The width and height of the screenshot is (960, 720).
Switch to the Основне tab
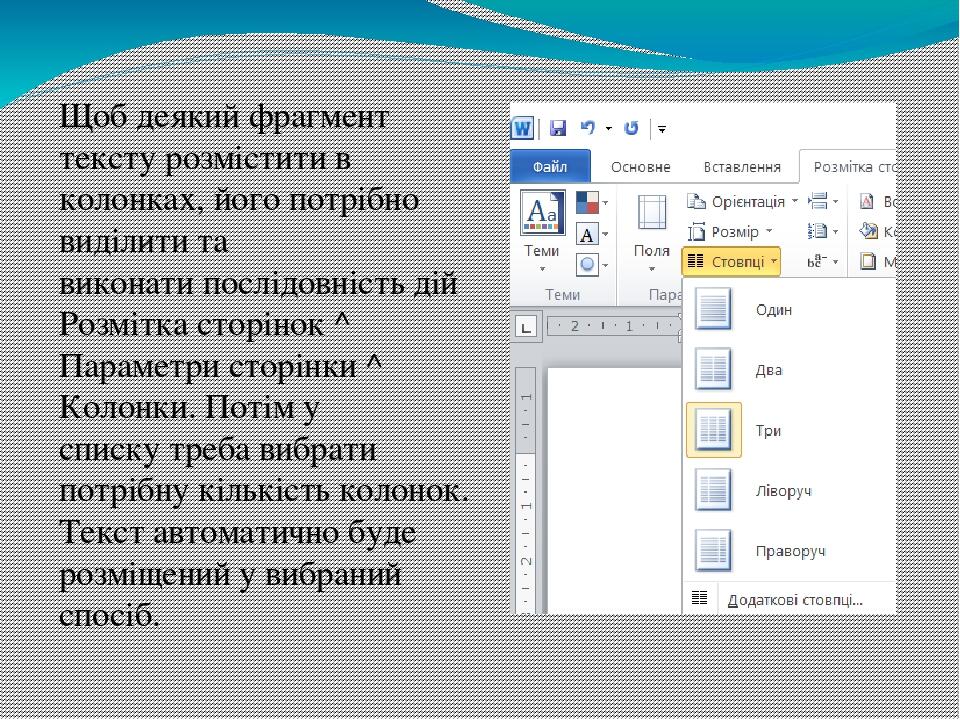(640, 167)
